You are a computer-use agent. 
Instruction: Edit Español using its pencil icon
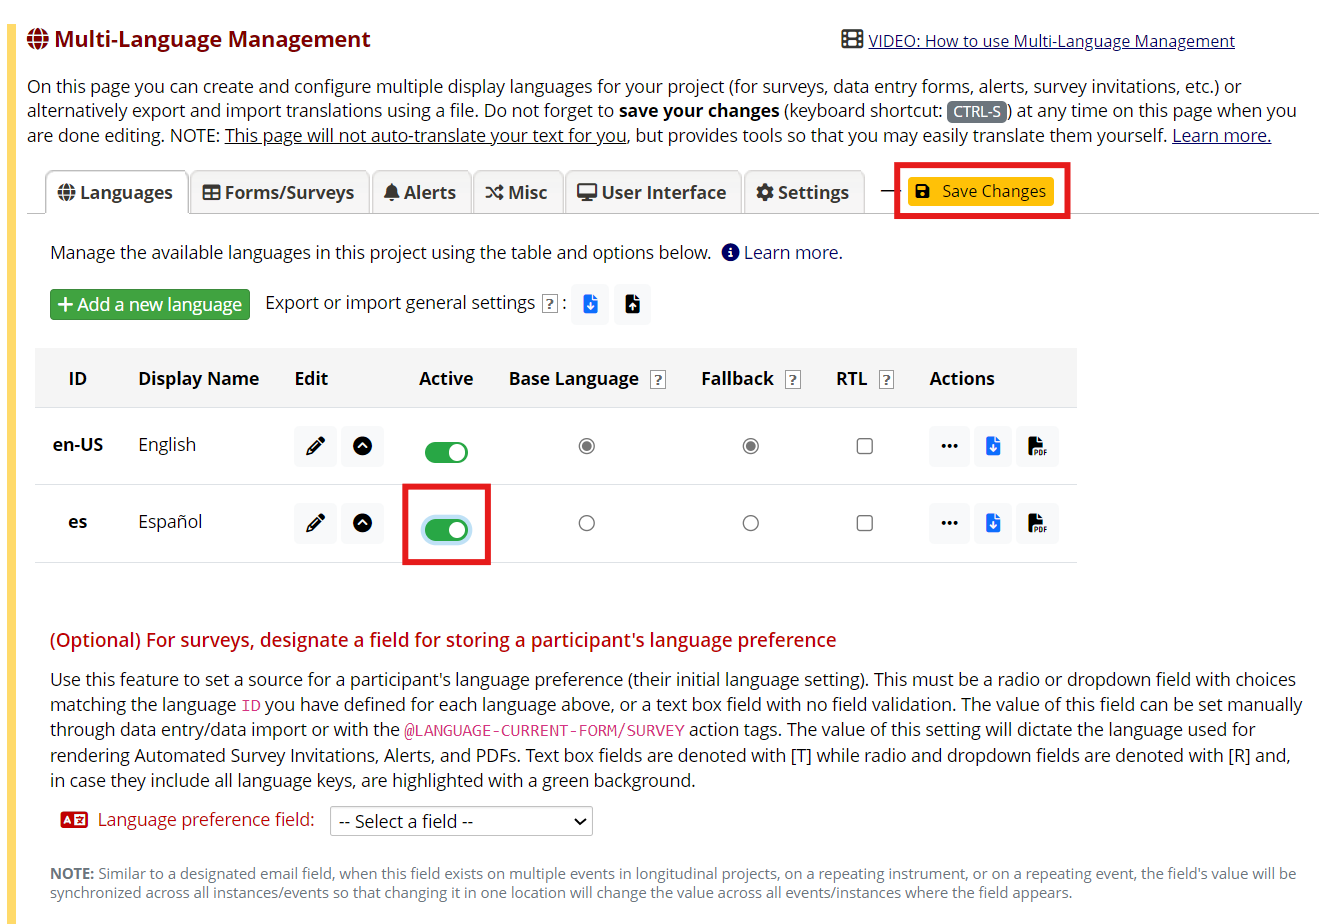click(315, 522)
